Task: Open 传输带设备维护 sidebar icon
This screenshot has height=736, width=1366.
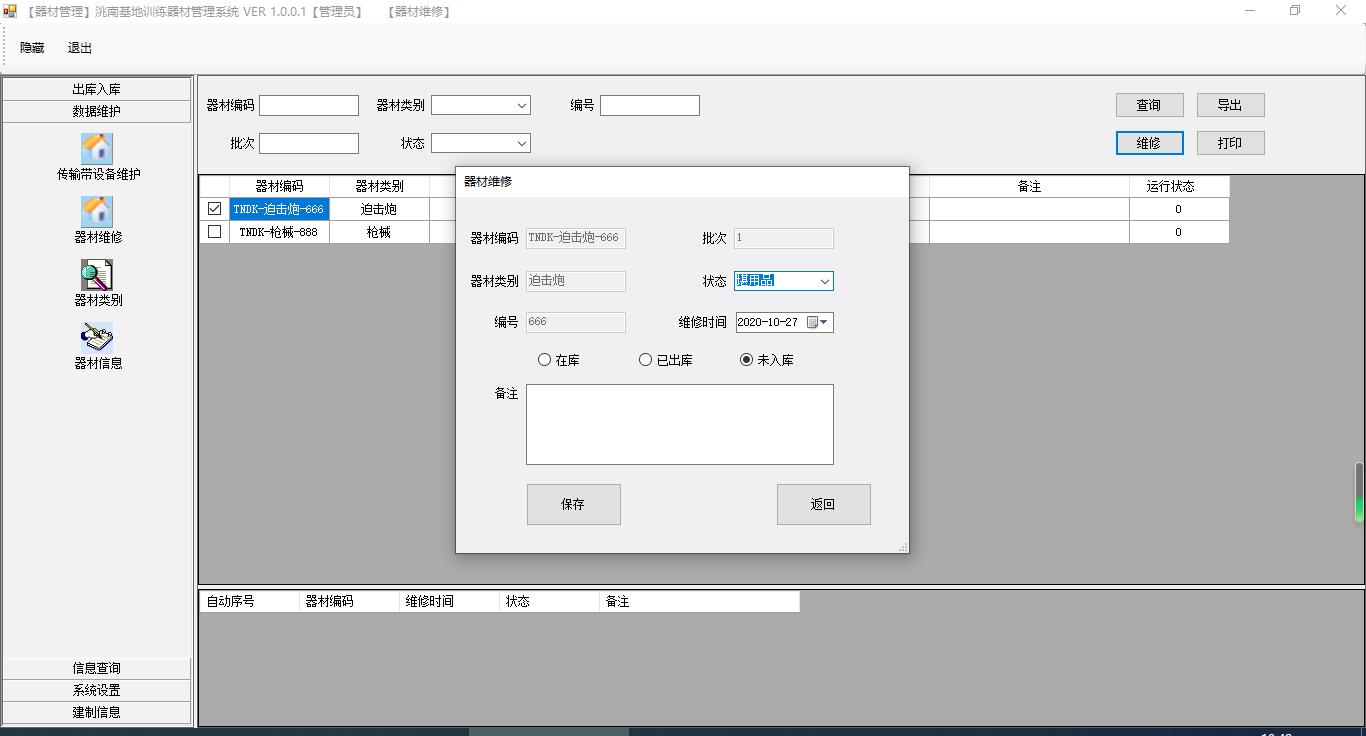Action: [97, 149]
